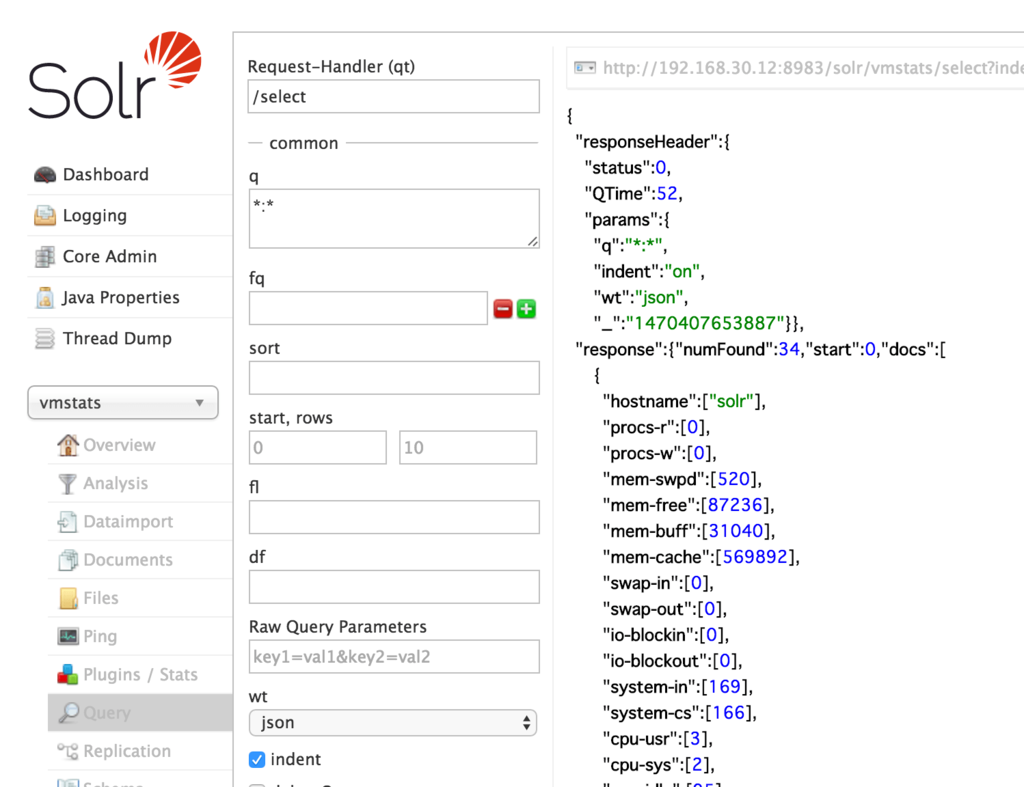Click the "mem-buff":[31040] line
This screenshot has height=787, width=1024.
[688, 531]
